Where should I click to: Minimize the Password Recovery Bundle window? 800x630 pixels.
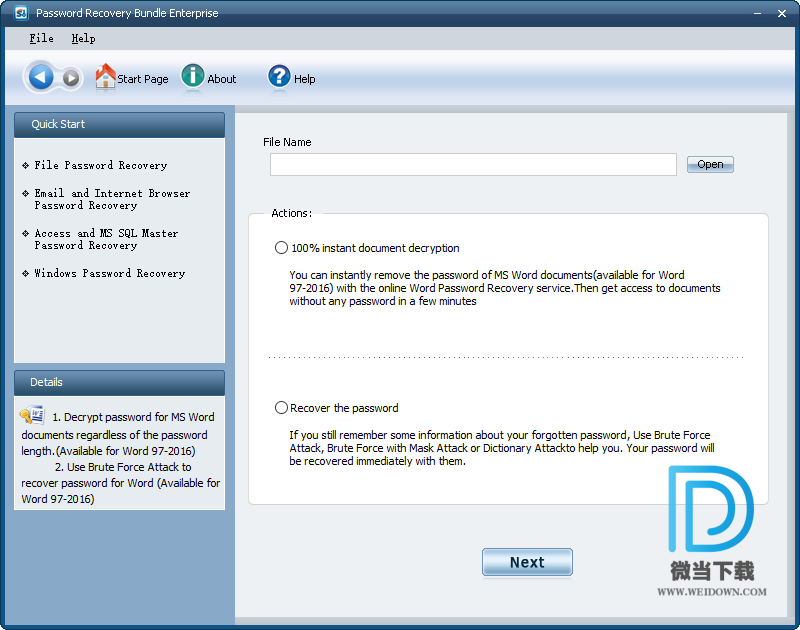(x=758, y=14)
